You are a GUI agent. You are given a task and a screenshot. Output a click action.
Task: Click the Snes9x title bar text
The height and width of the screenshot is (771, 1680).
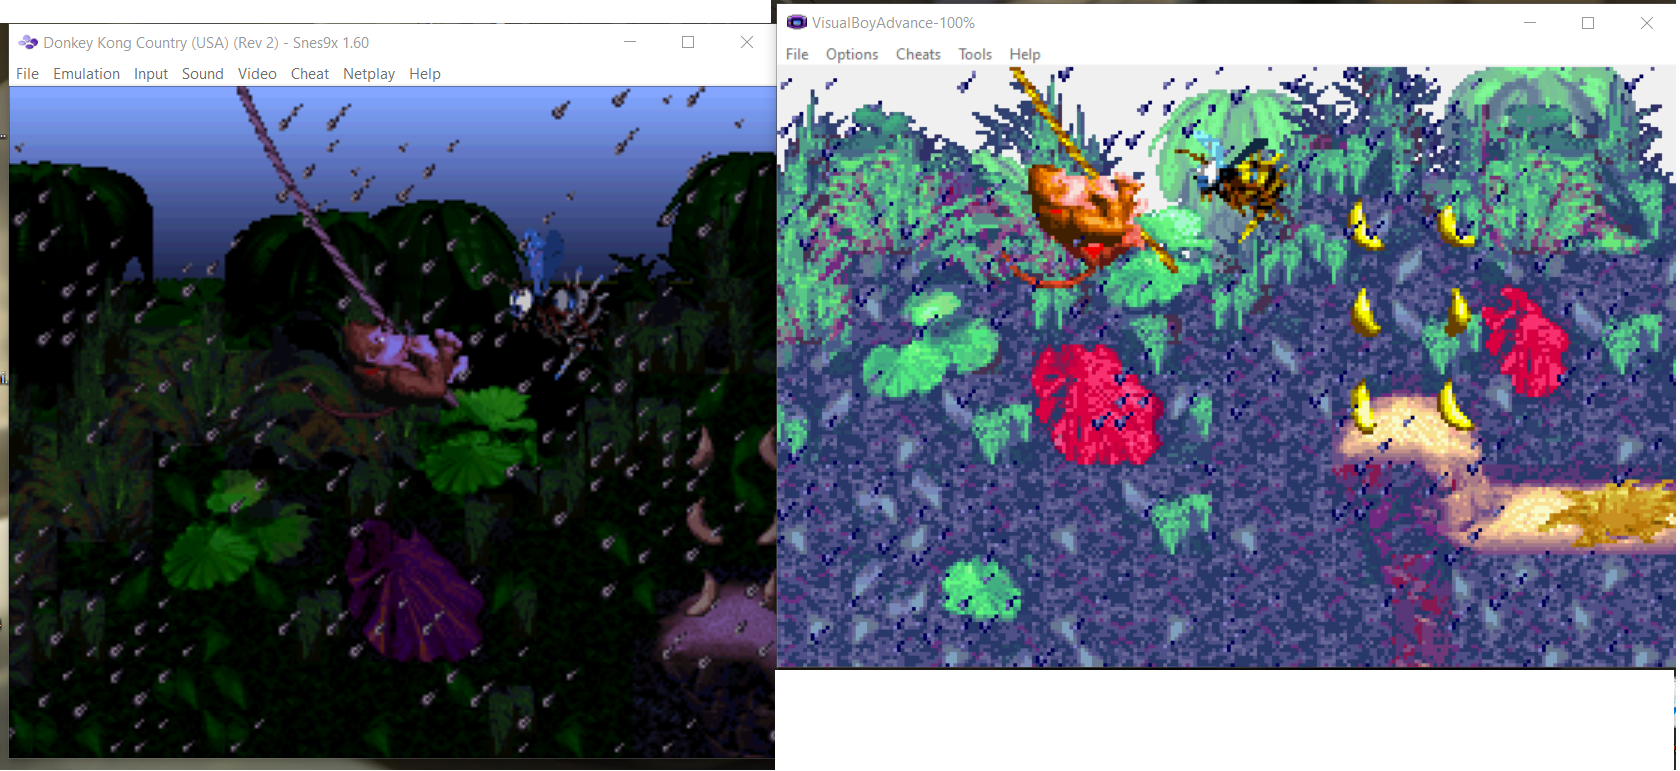click(206, 43)
